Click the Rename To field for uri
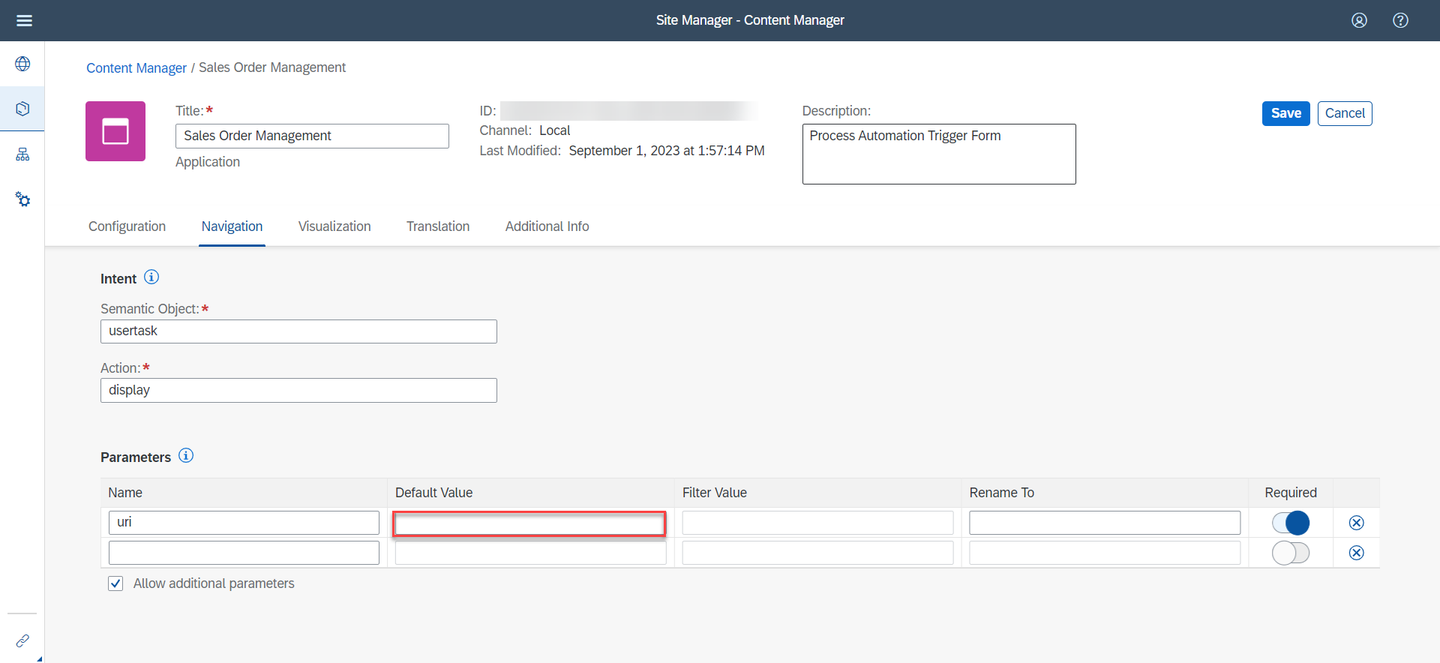The width and height of the screenshot is (1440, 663). (1105, 523)
